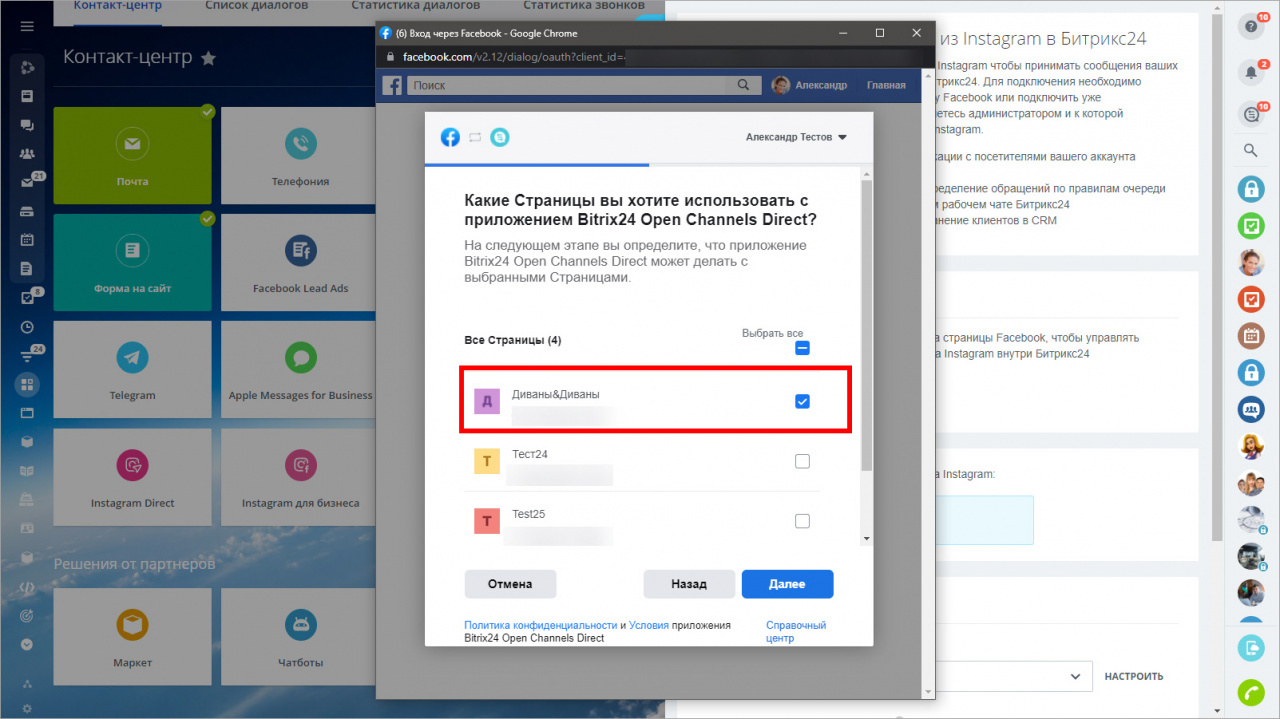Click the НАСТРОИТЬ button
This screenshot has width=1280, height=719.
click(1134, 676)
